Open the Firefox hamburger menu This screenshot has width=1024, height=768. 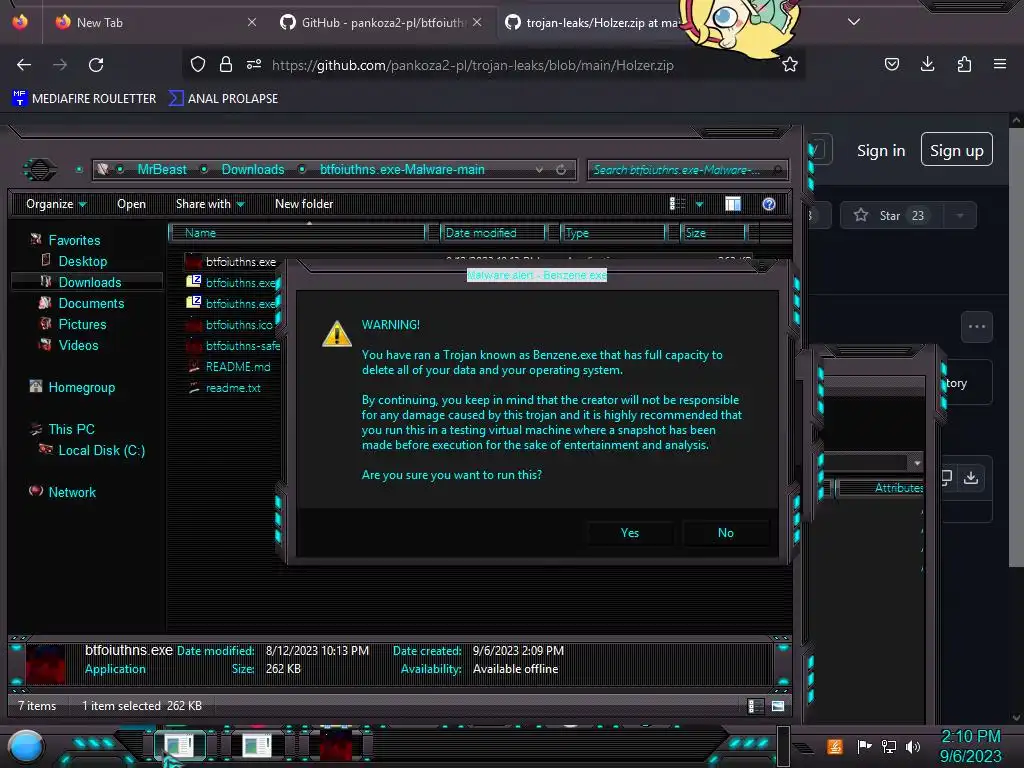coord(1000,64)
